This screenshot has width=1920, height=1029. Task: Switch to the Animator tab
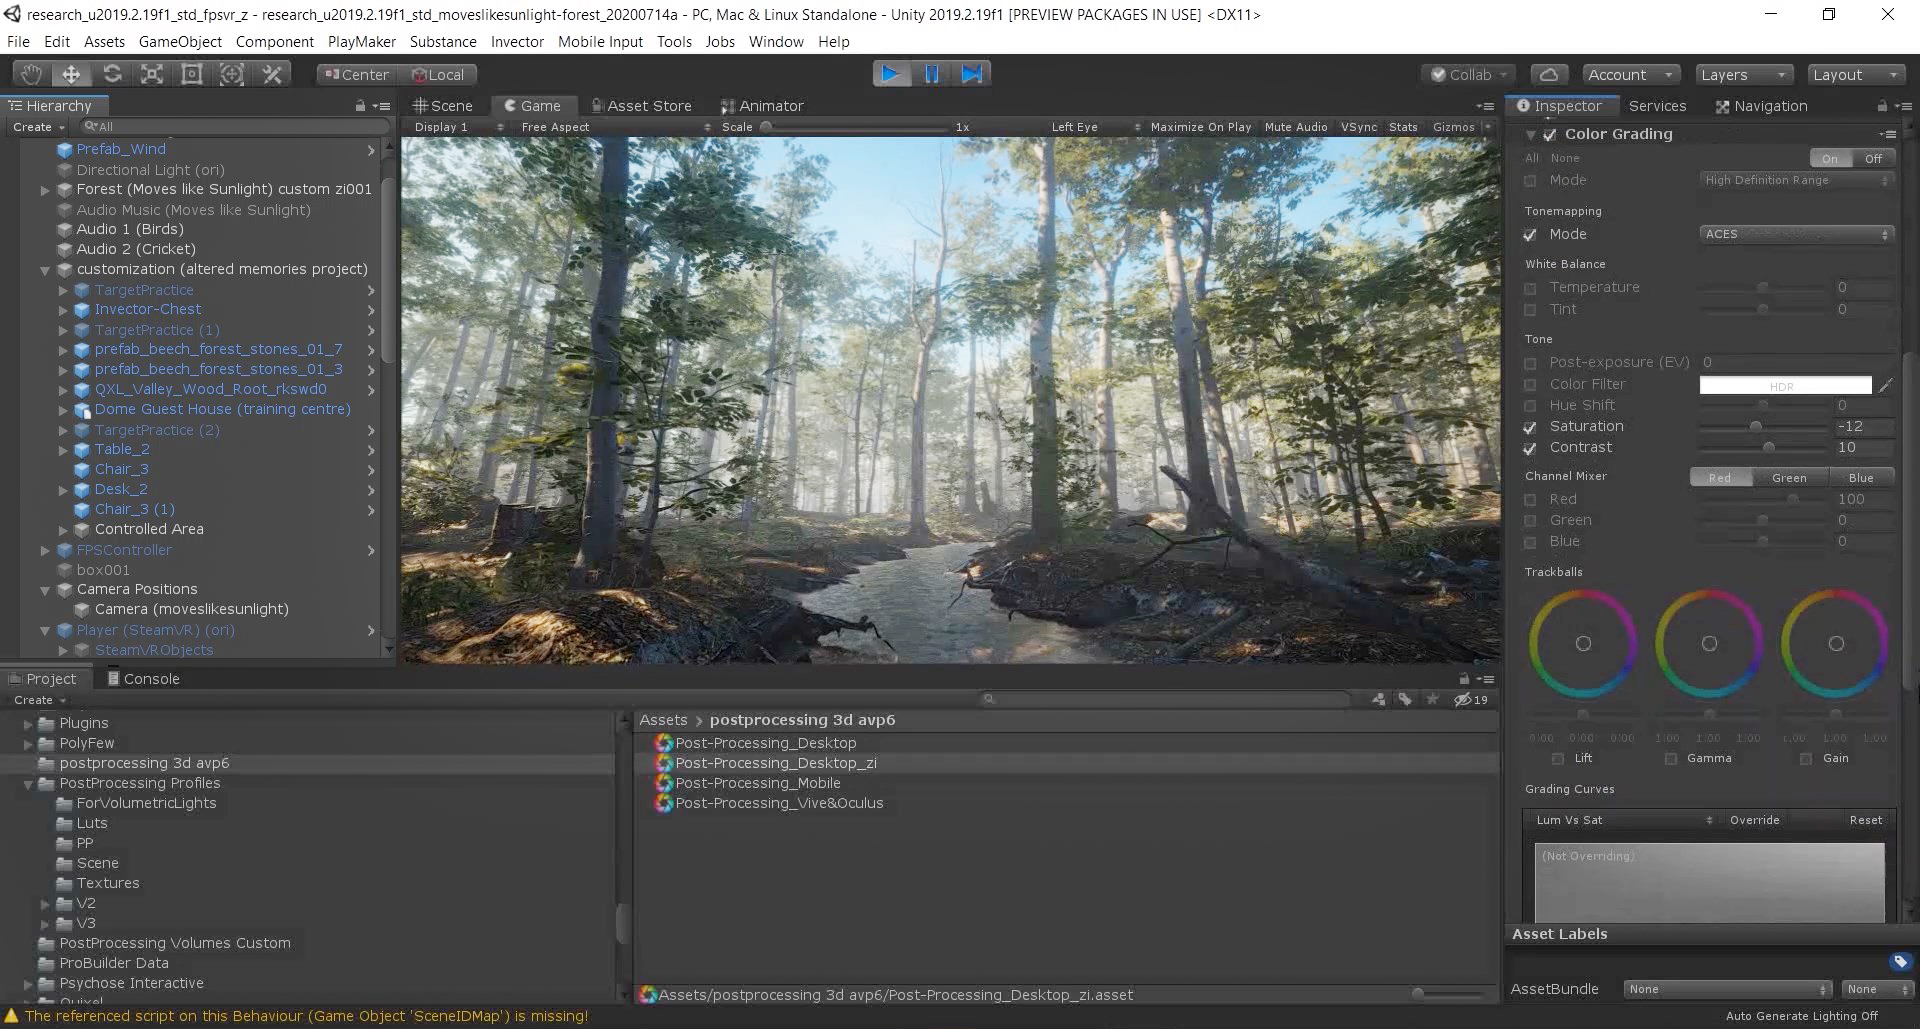point(762,106)
